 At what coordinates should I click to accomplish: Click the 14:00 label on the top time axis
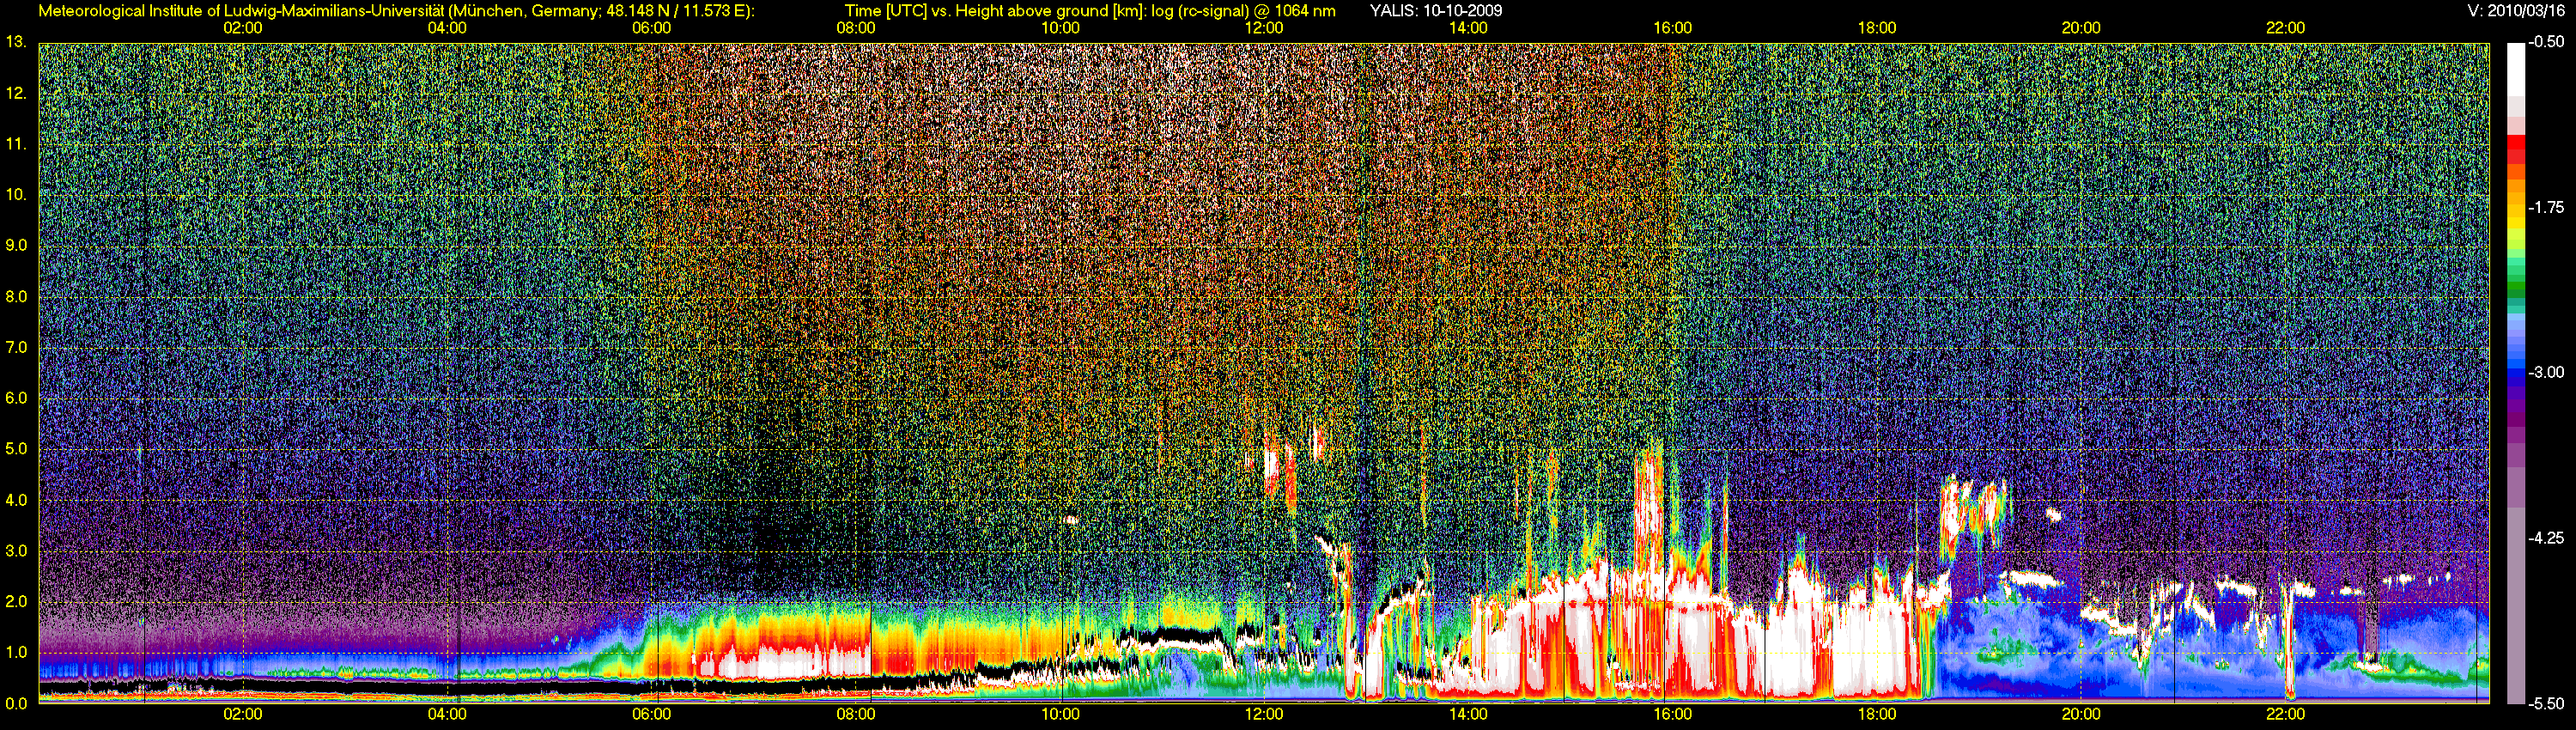coord(1468,28)
